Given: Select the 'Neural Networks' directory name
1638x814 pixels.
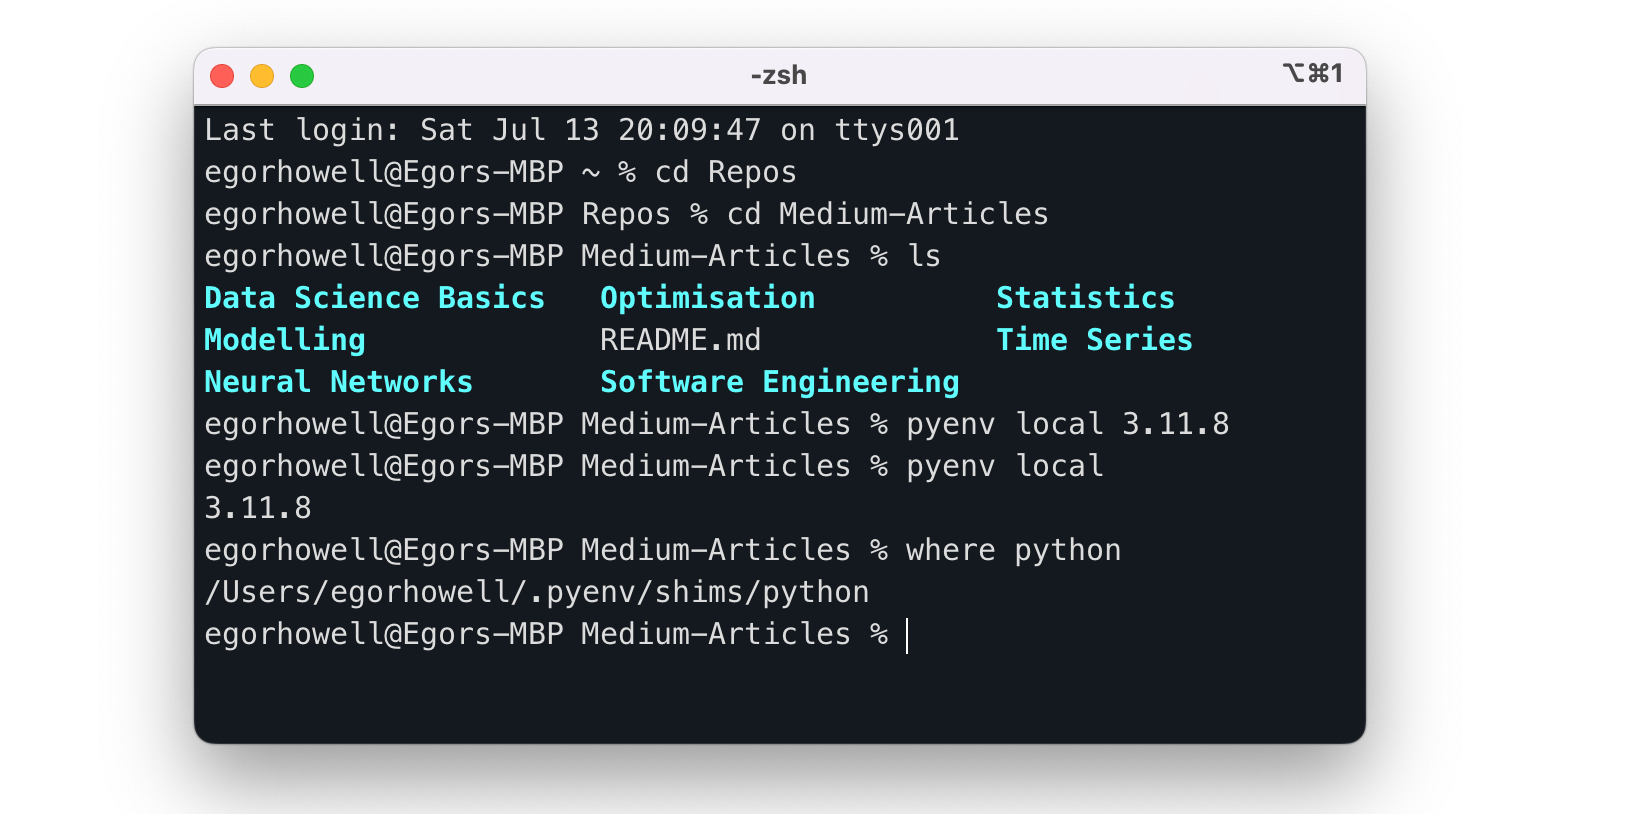Looking at the screenshot, I should point(339,382).
